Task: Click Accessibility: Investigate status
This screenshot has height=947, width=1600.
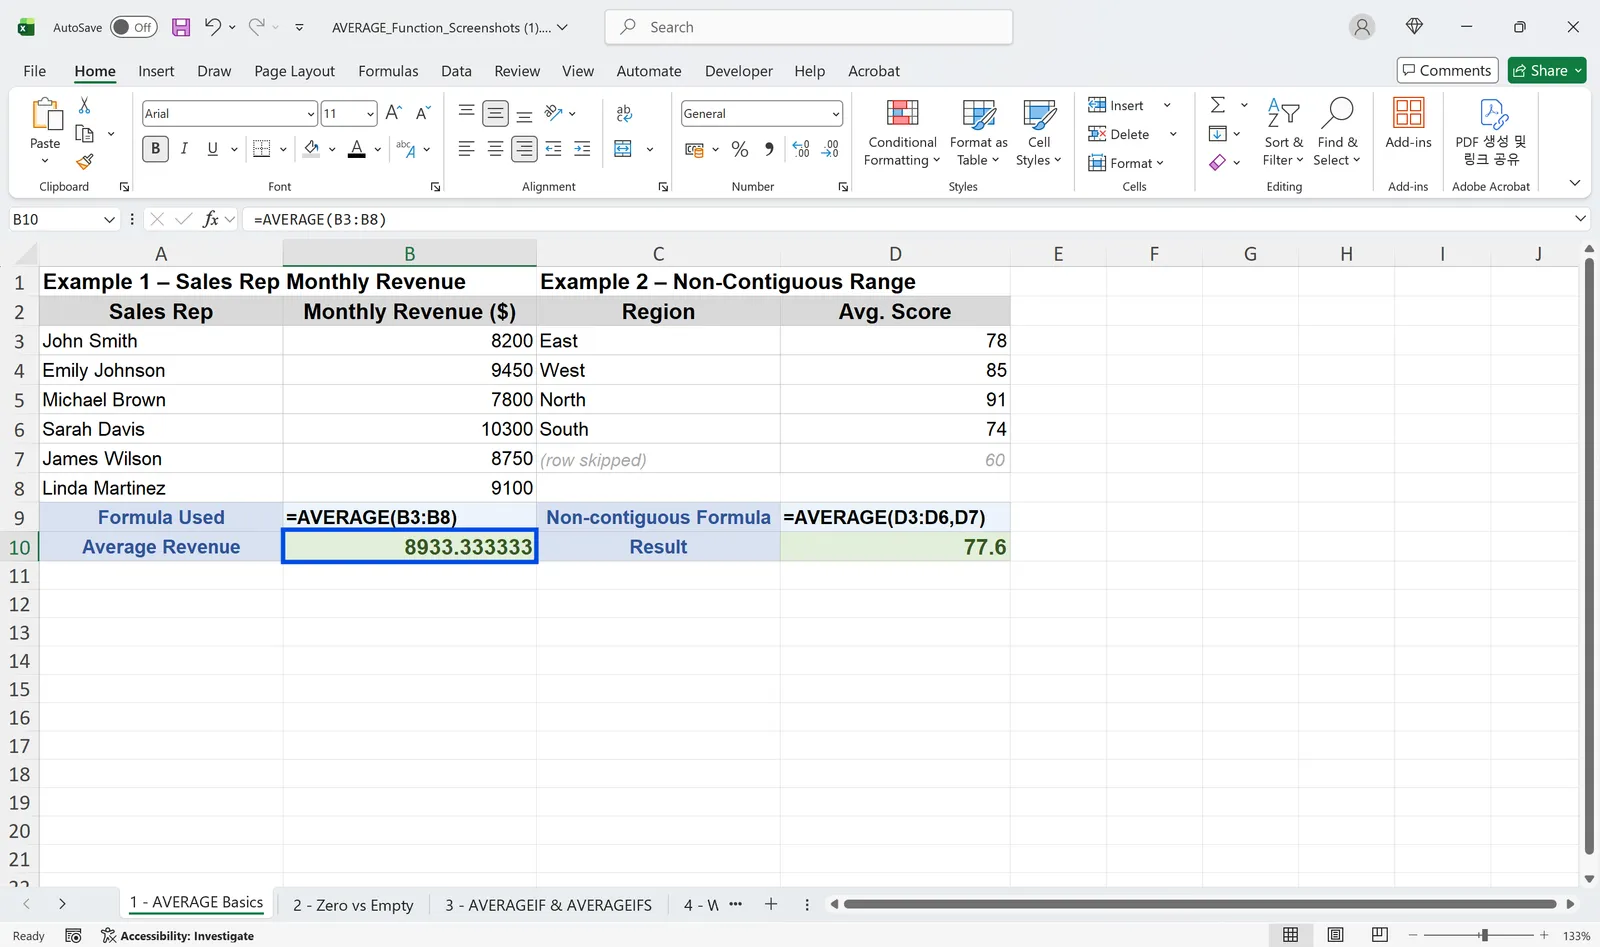Action: coord(178,936)
